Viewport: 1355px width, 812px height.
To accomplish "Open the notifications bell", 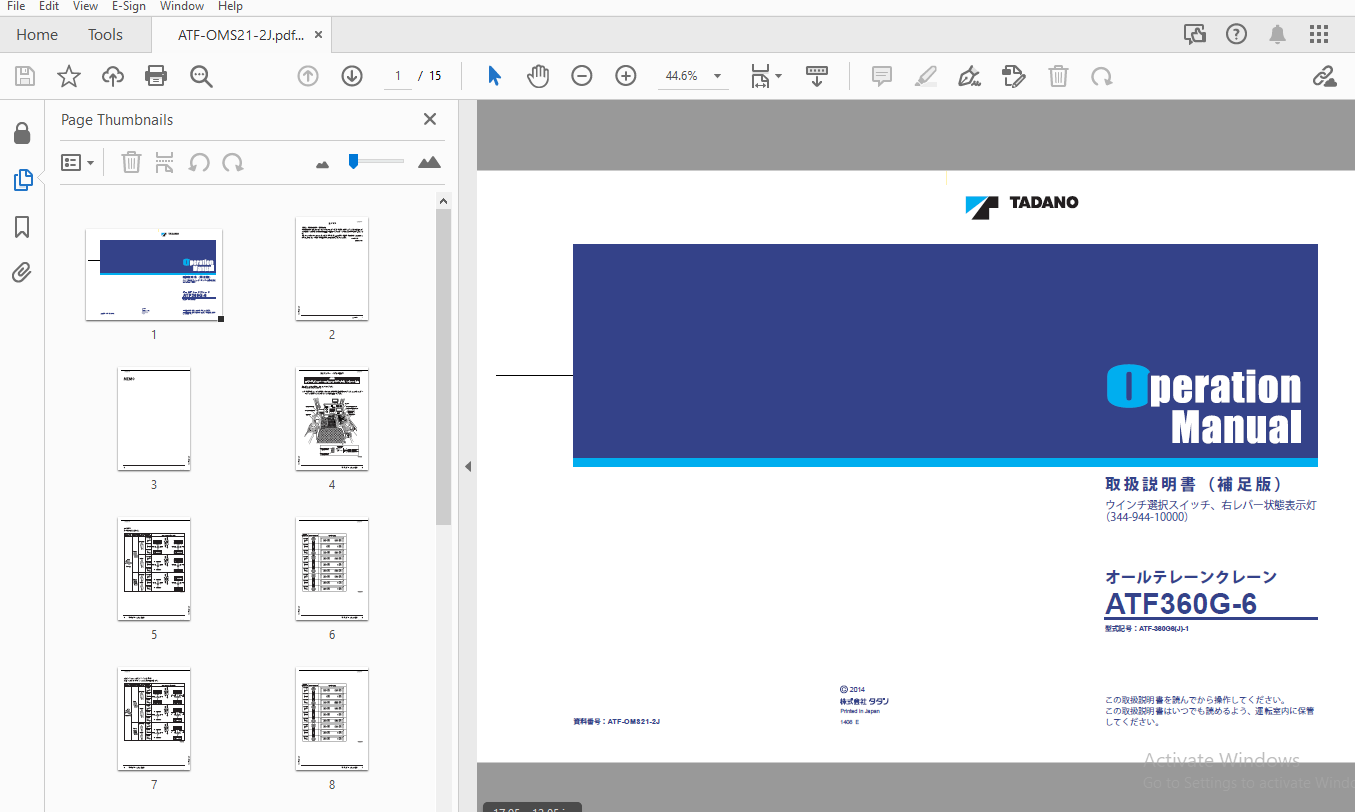I will tap(1277, 34).
